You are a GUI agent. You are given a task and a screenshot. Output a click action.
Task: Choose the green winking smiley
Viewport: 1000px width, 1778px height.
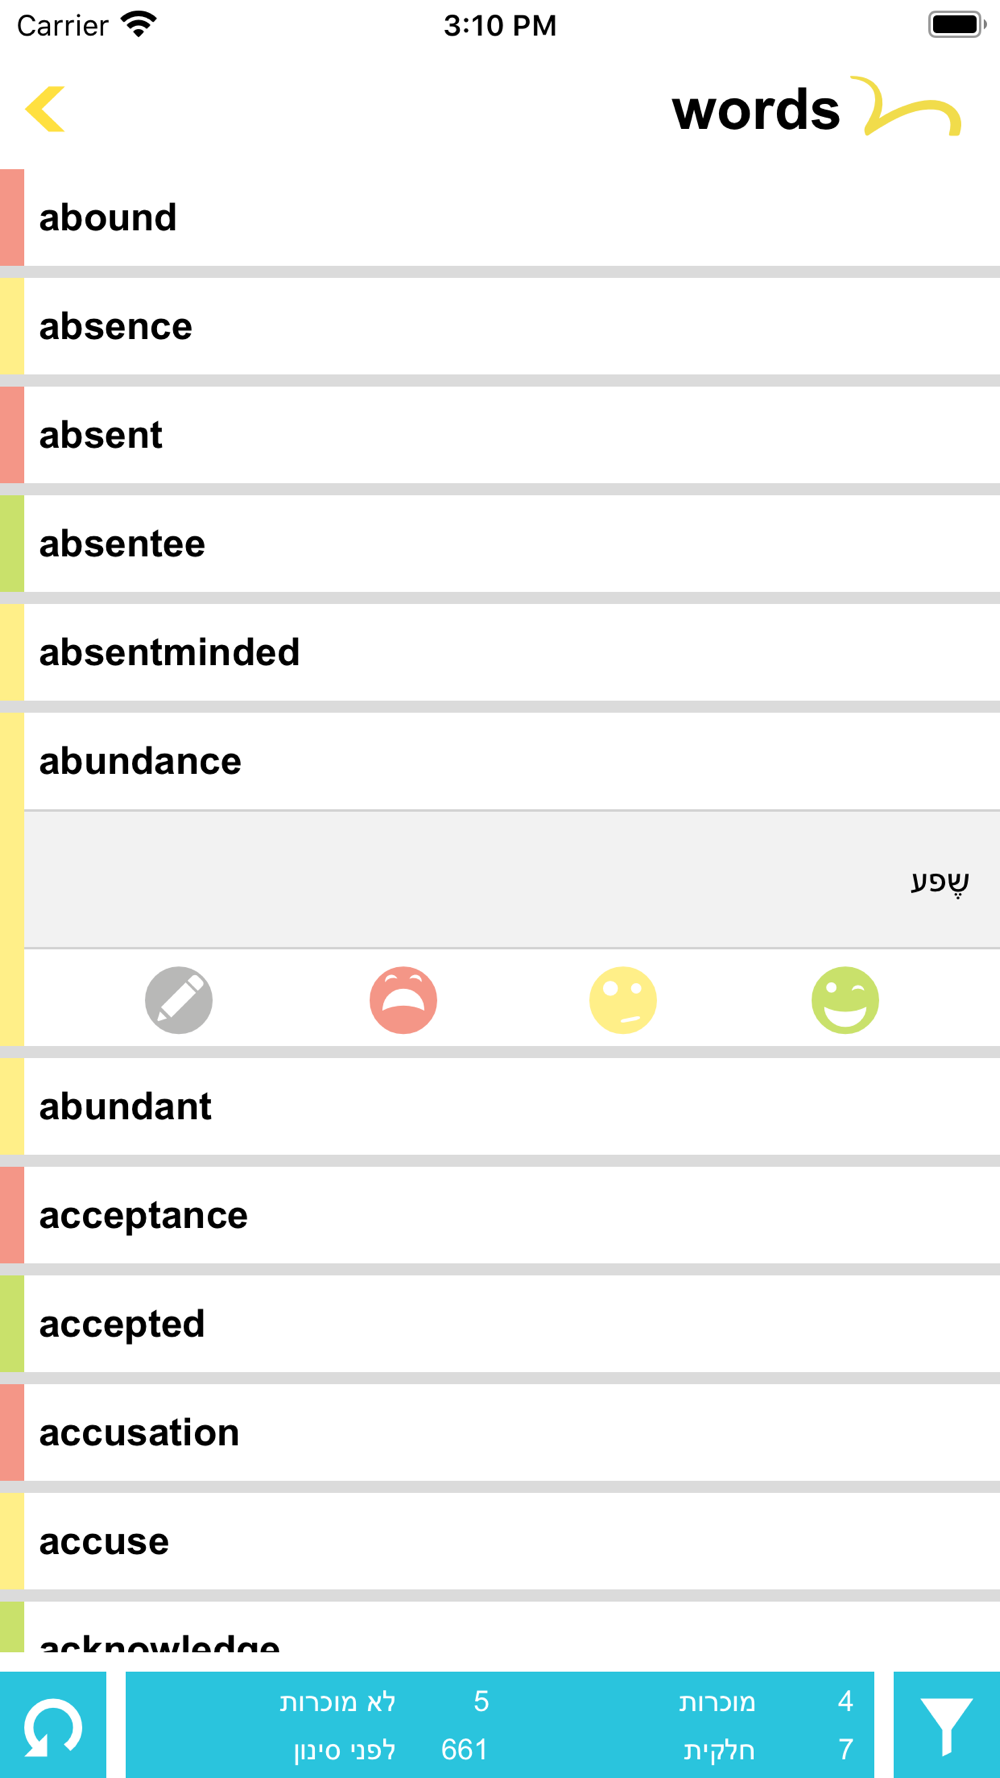[x=845, y=999]
